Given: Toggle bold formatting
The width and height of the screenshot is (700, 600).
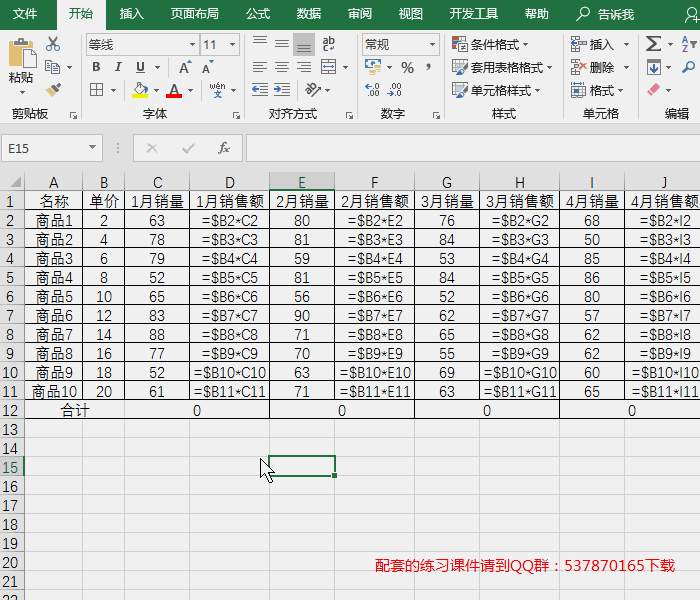Looking at the screenshot, I should [x=96, y=67].
